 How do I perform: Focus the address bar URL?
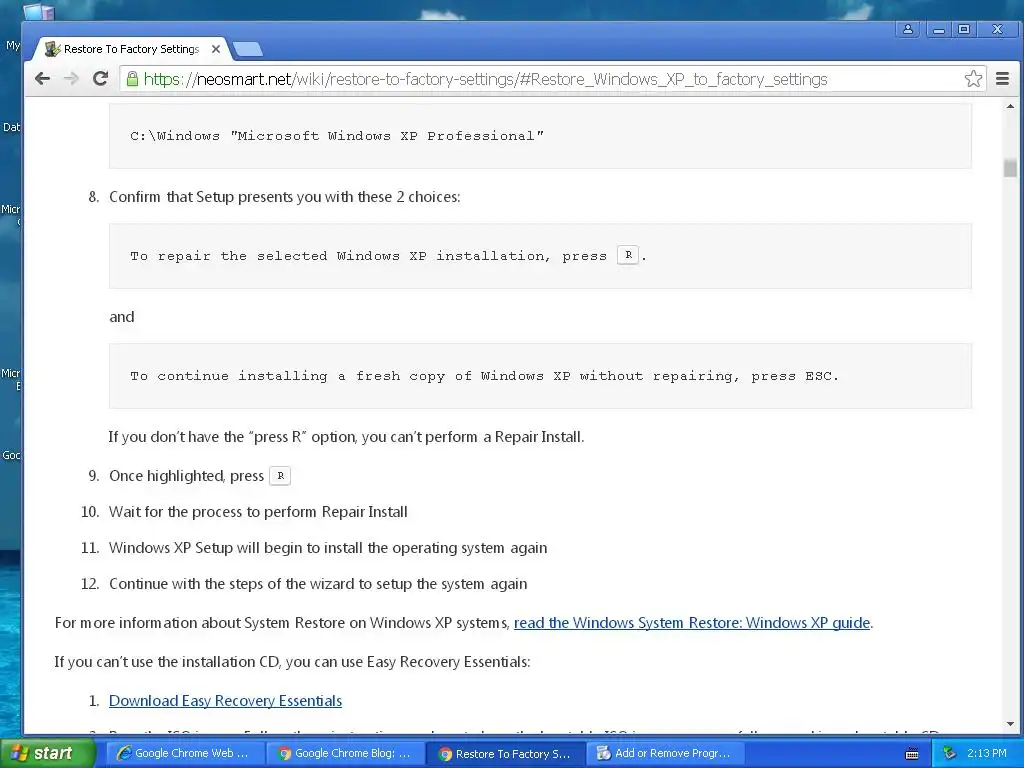[x=485, y=79]
